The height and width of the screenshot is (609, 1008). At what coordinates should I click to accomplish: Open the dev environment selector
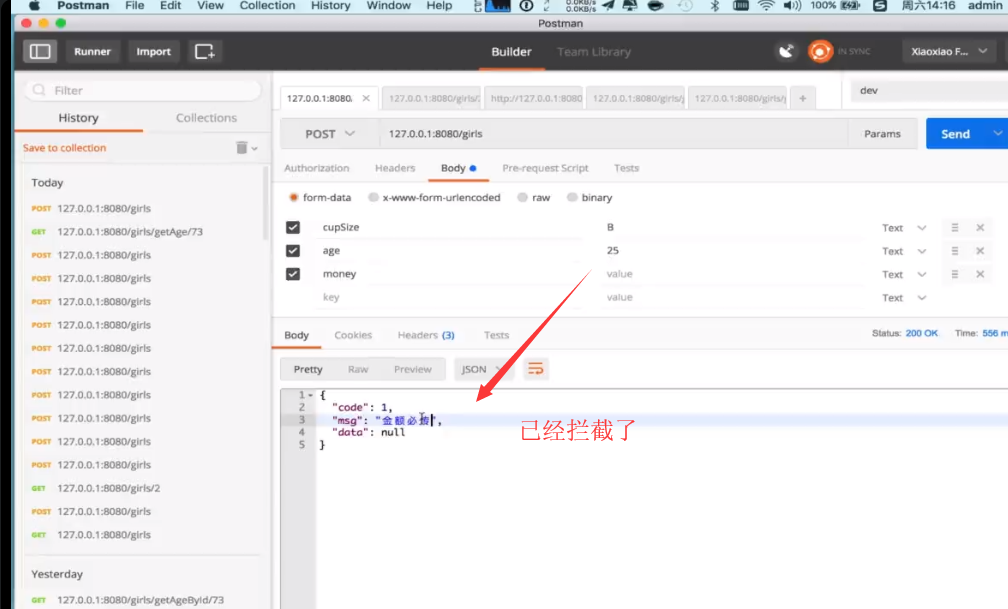pyautogui.click(x=929, y=91)
